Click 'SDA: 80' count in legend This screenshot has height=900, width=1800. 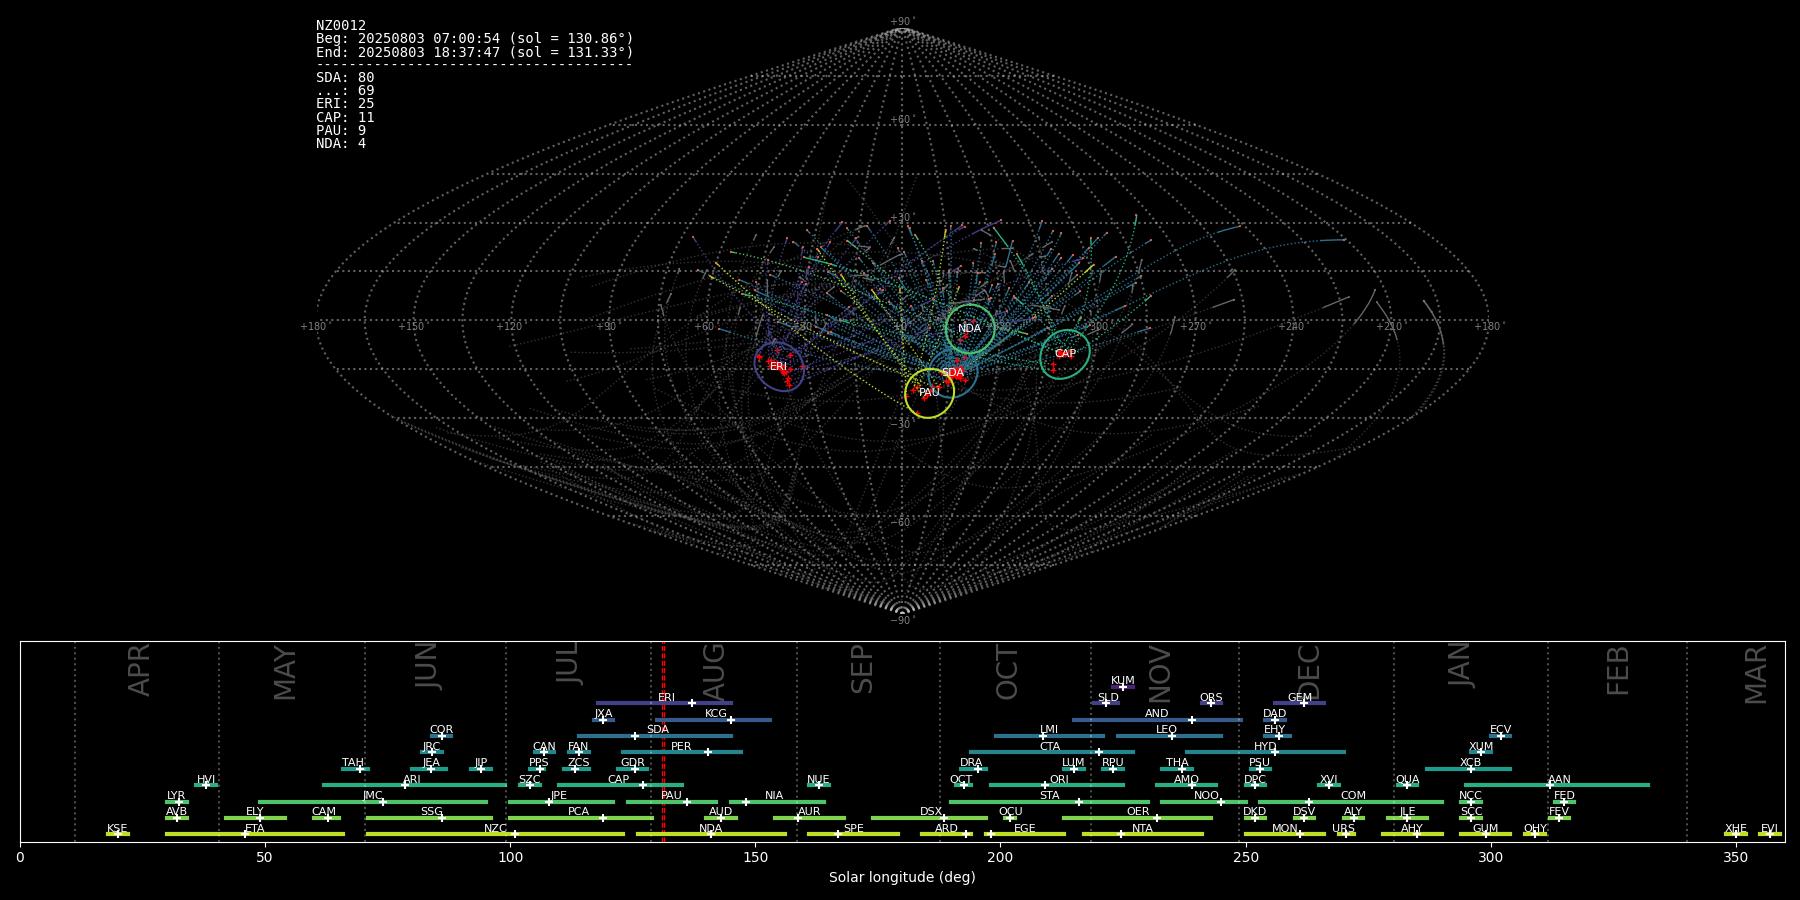click(345, 78)
